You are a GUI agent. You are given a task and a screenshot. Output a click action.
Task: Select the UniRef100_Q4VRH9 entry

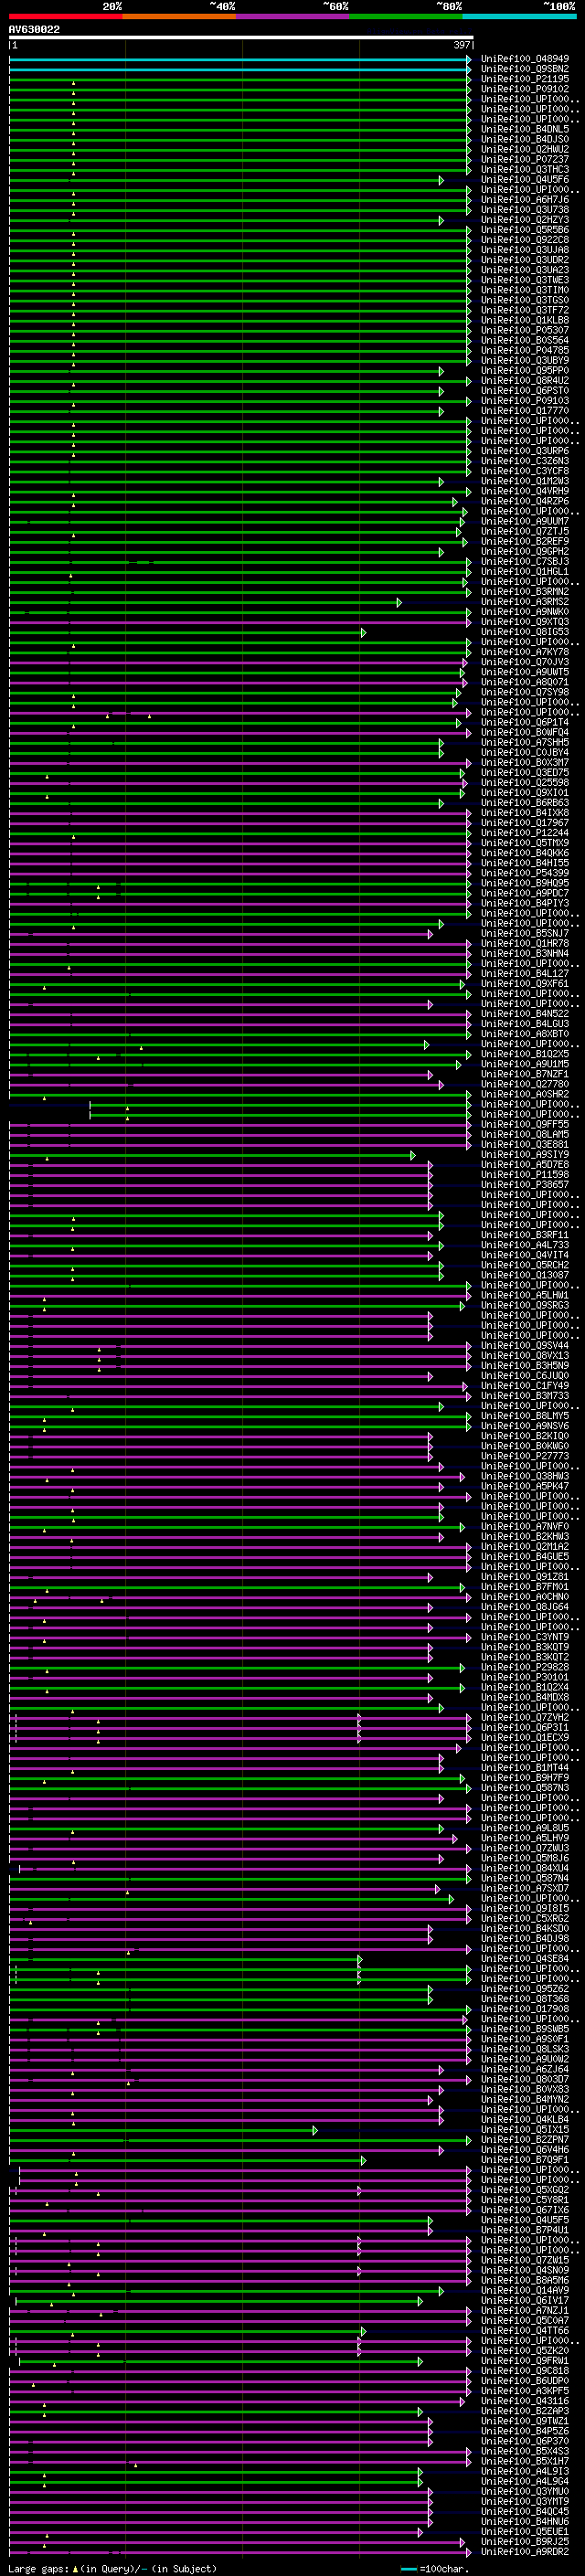click(524, 491)
